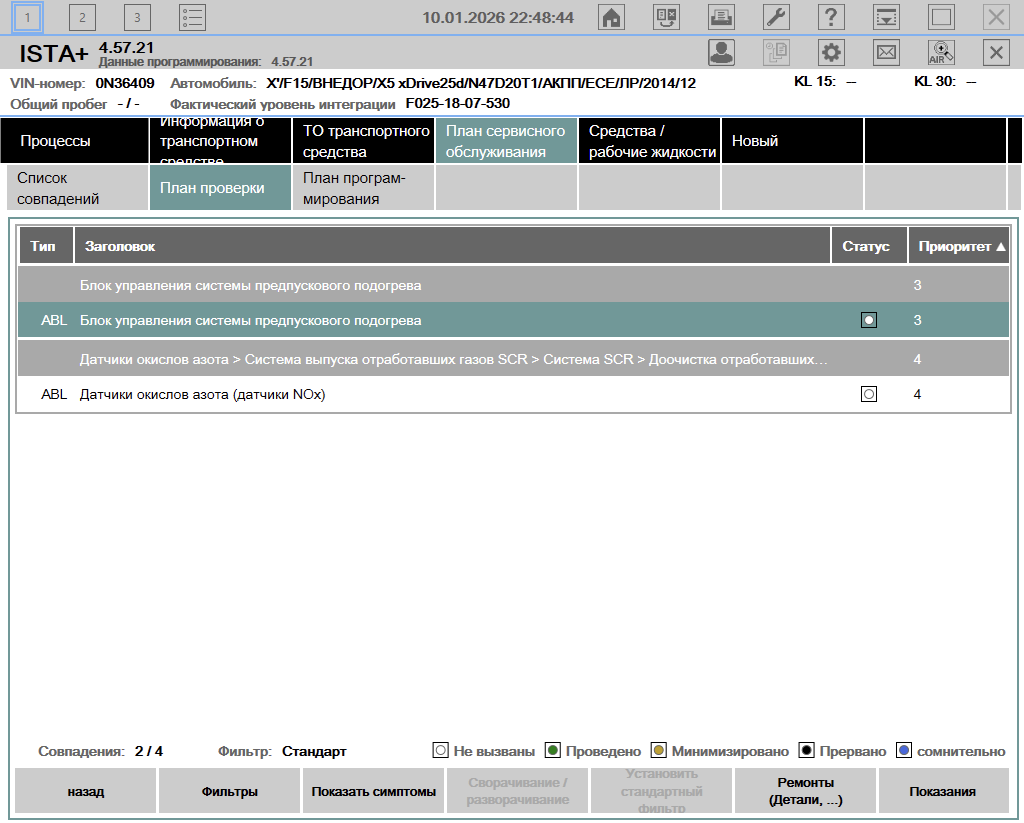Viewport: 1024px width, 823px height.
Task: Open the AIR search icon
Action: tap(941, 53)
